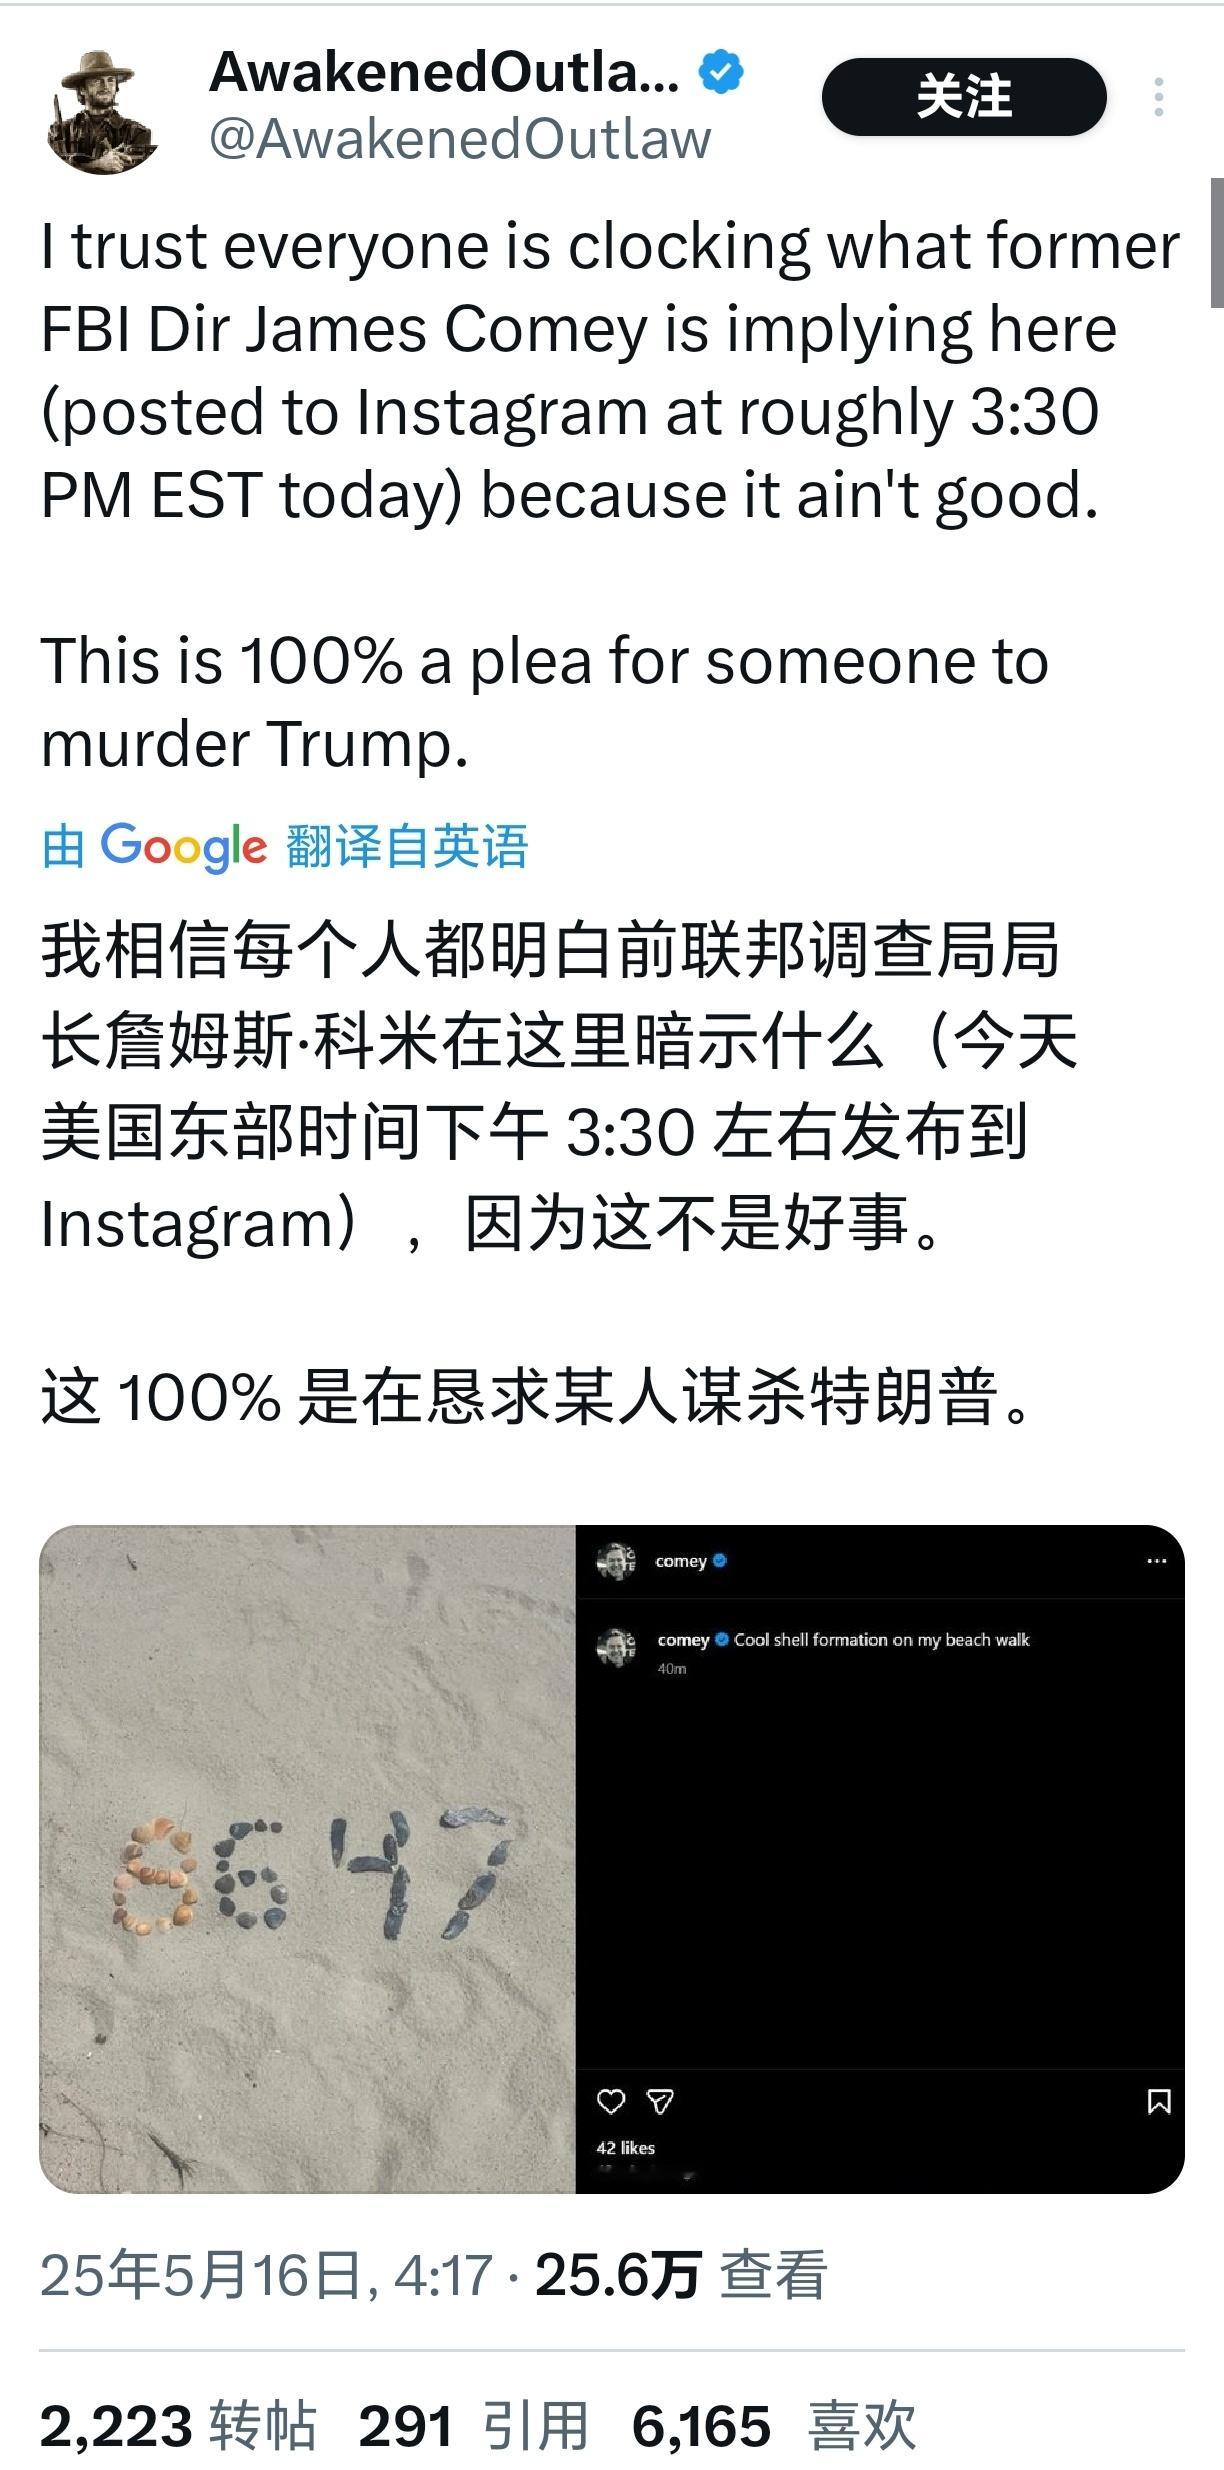This screenshot has width=1224, height=2470.
Task: View the 6,165 喜欢 likes list
Action: 774,2426
